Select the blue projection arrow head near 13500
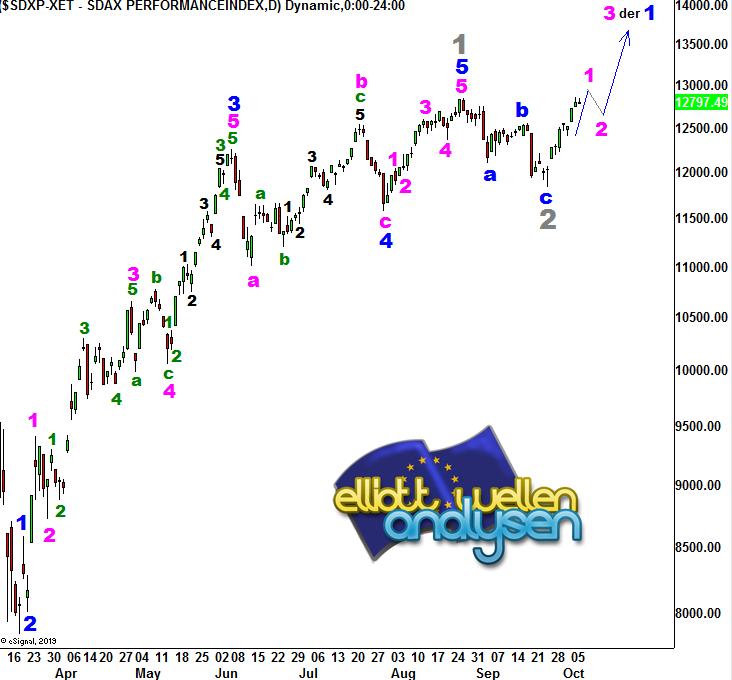This screenshot has height=680, width=732. [x=627, y=35]
